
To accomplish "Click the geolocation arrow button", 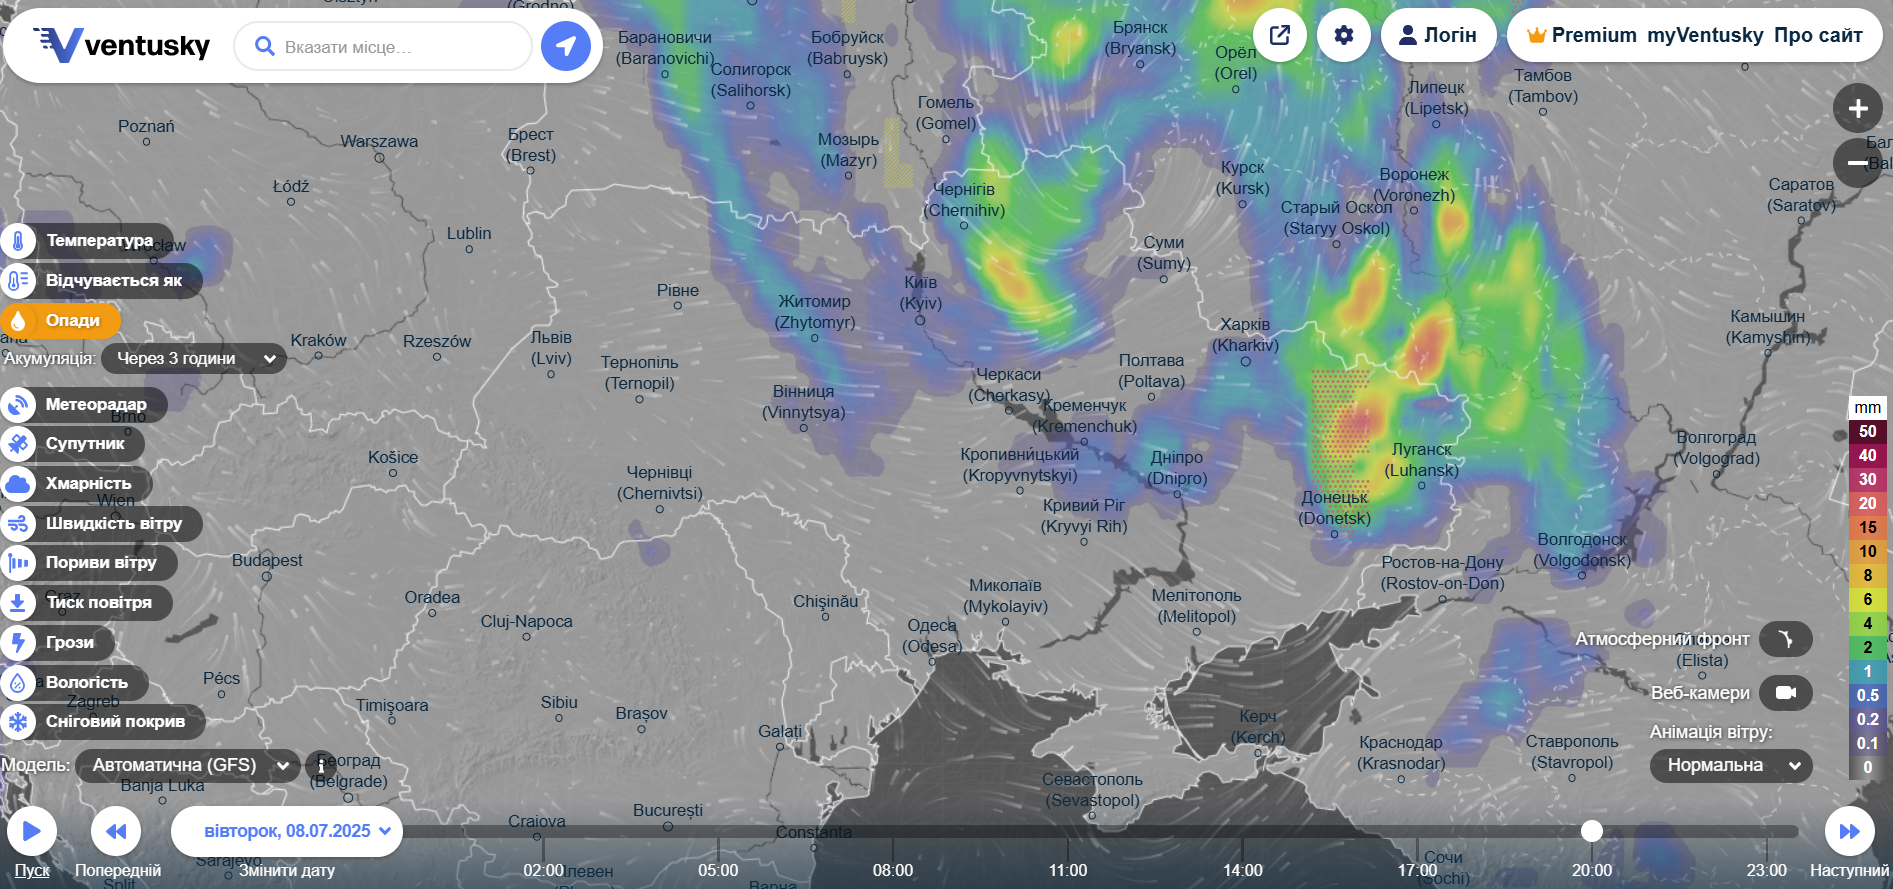I will click(566, 46).
